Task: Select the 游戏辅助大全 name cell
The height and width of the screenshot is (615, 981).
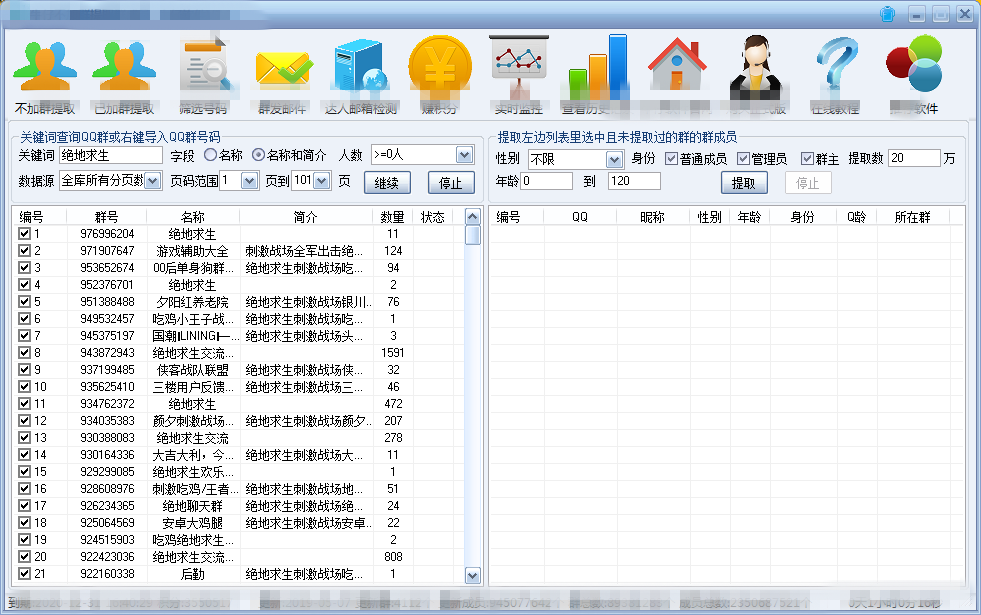Action: [x=193, y=251]
